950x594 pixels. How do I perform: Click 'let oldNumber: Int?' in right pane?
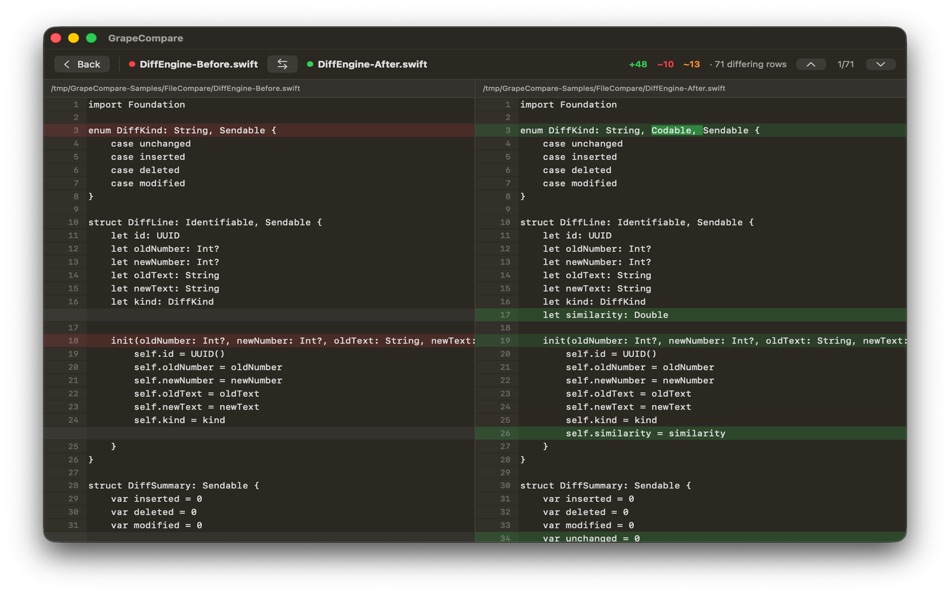(597, 249)
